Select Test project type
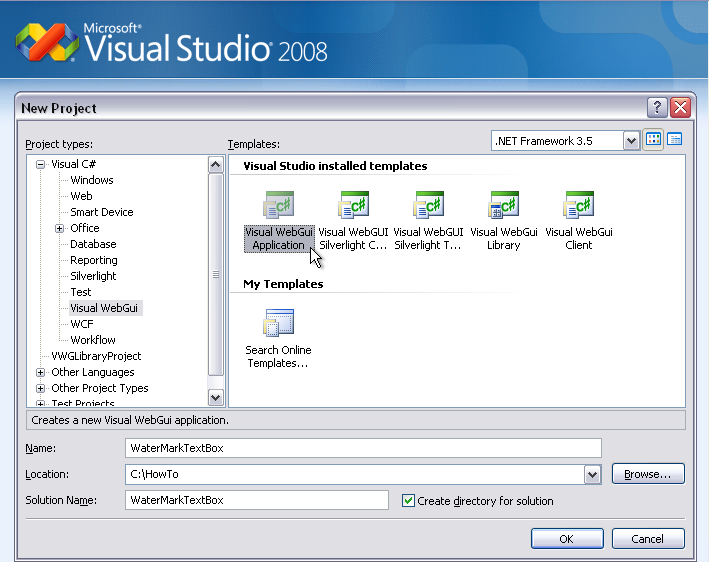 [80, 292]
